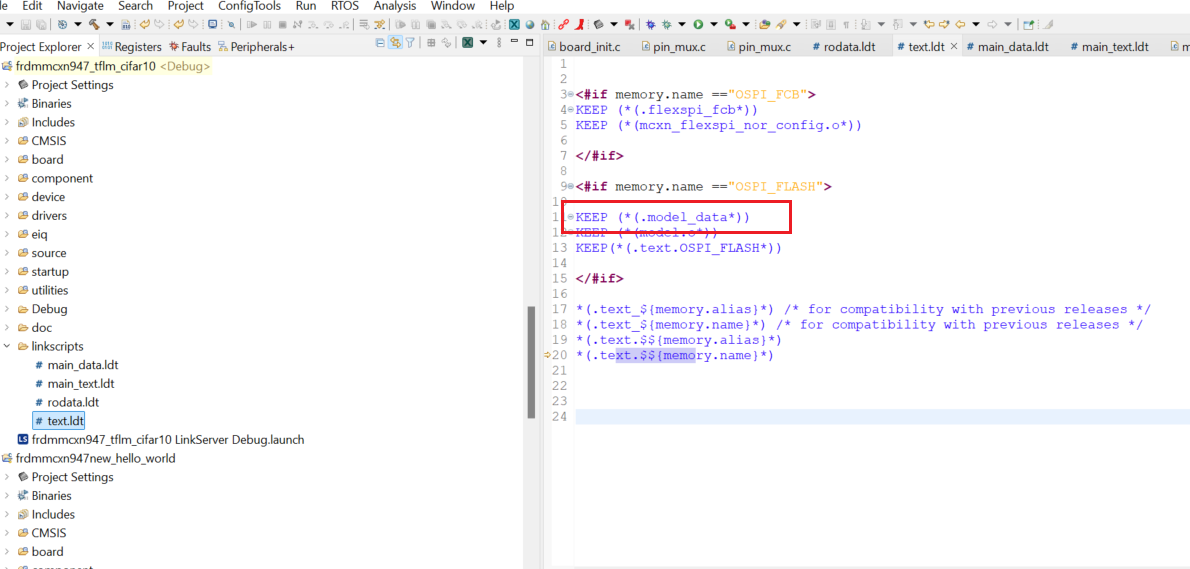Collapse the linkscripts folder

7,347
